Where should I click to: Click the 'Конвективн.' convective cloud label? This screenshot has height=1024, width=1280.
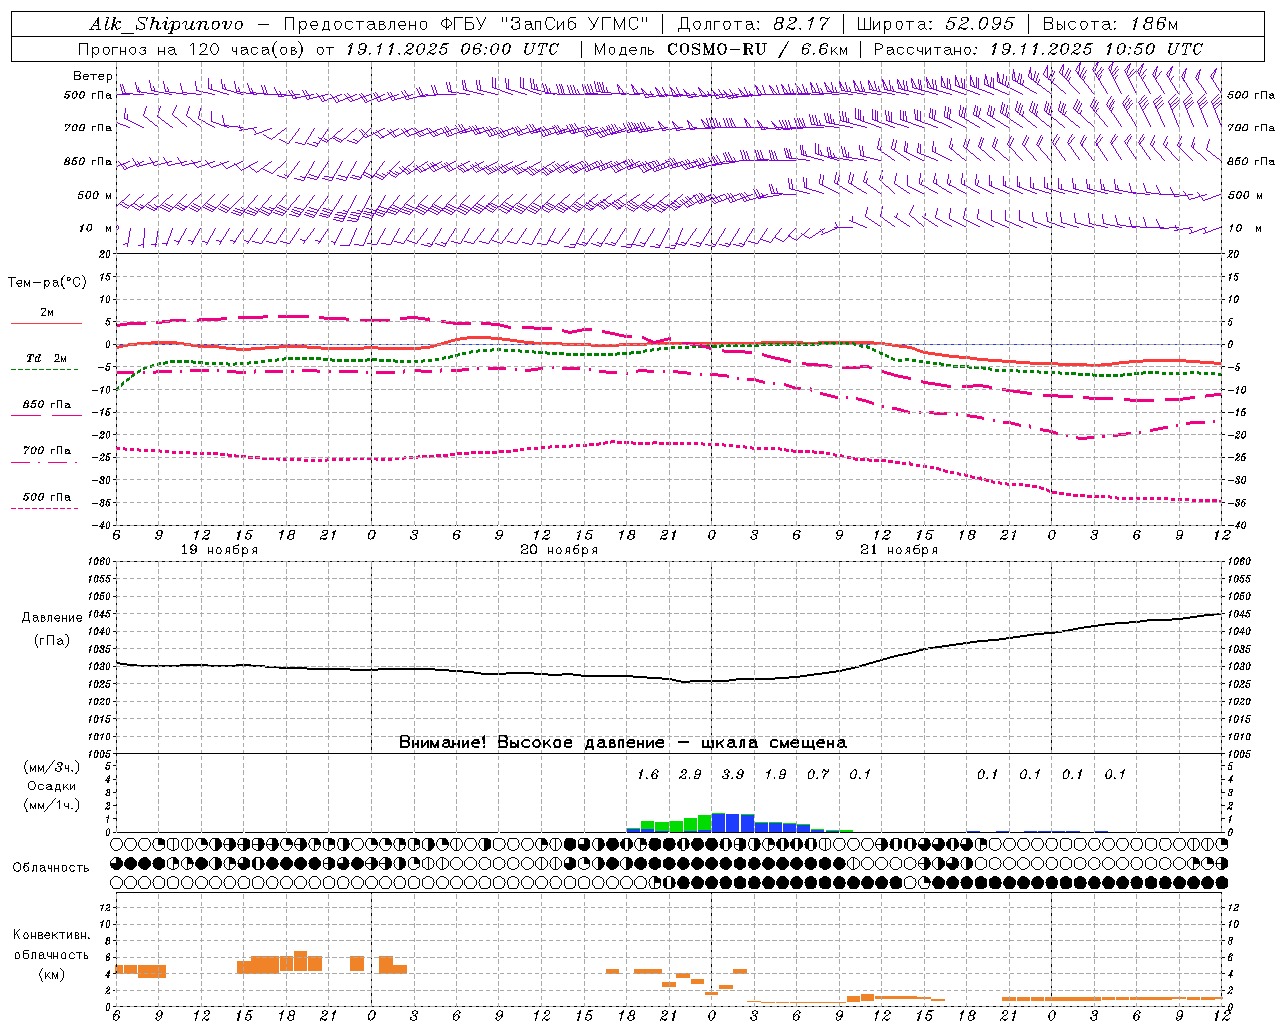(x=52, y=935)
